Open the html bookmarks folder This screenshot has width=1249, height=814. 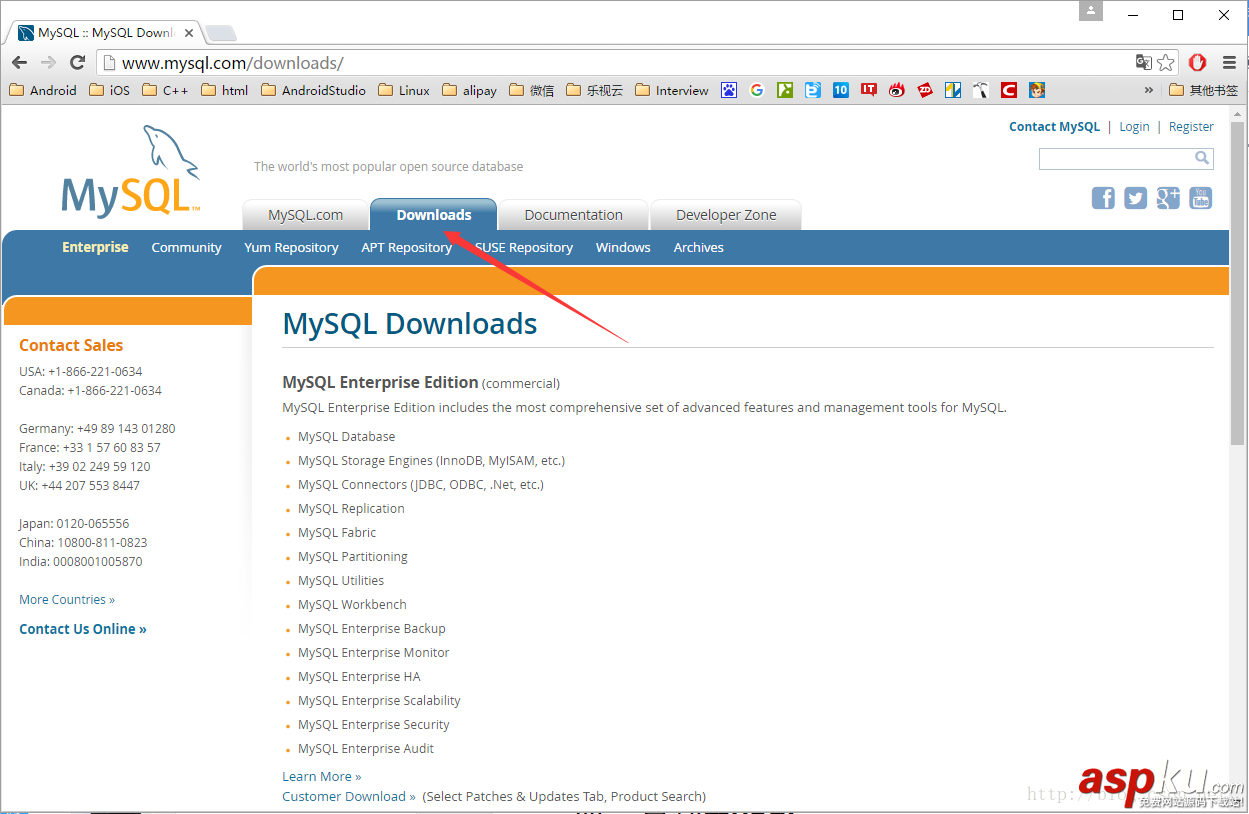(x=224, y=90)
